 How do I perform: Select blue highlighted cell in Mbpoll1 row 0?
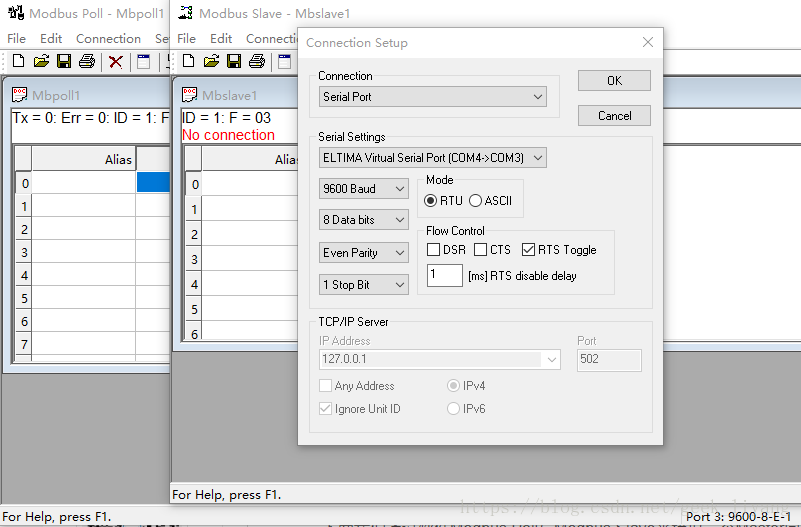point(153,183)
